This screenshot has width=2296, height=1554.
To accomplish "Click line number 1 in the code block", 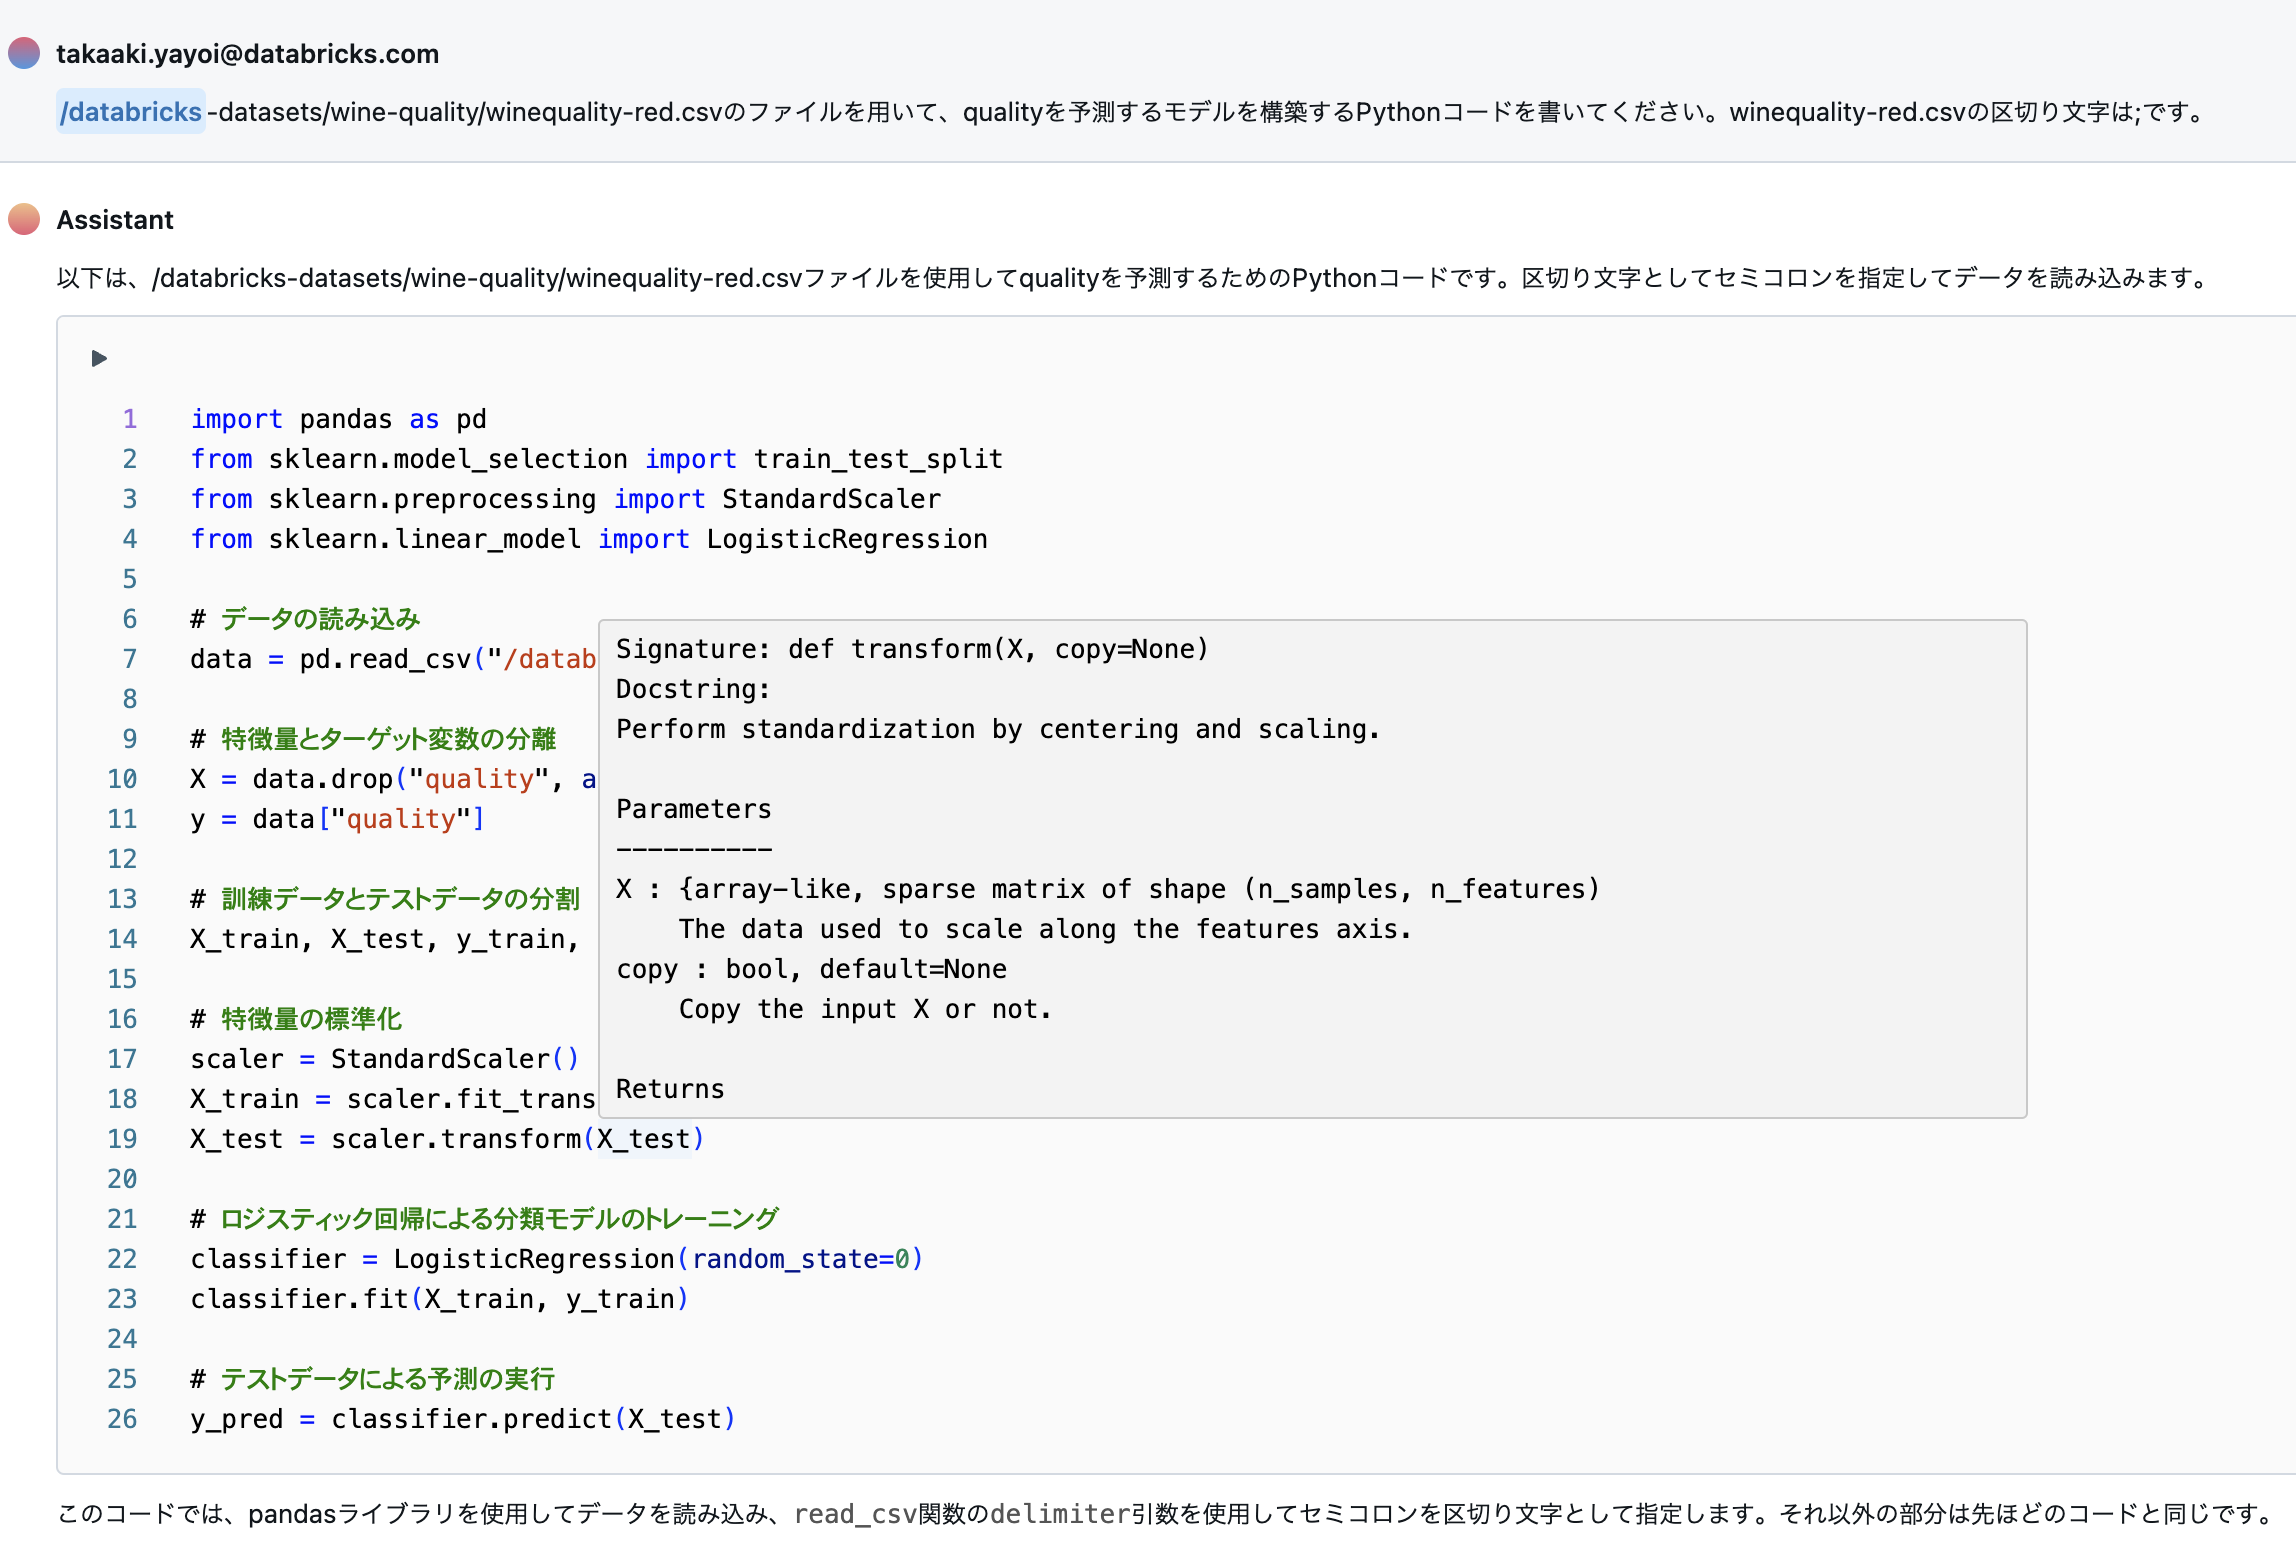I will coord(129,419).
